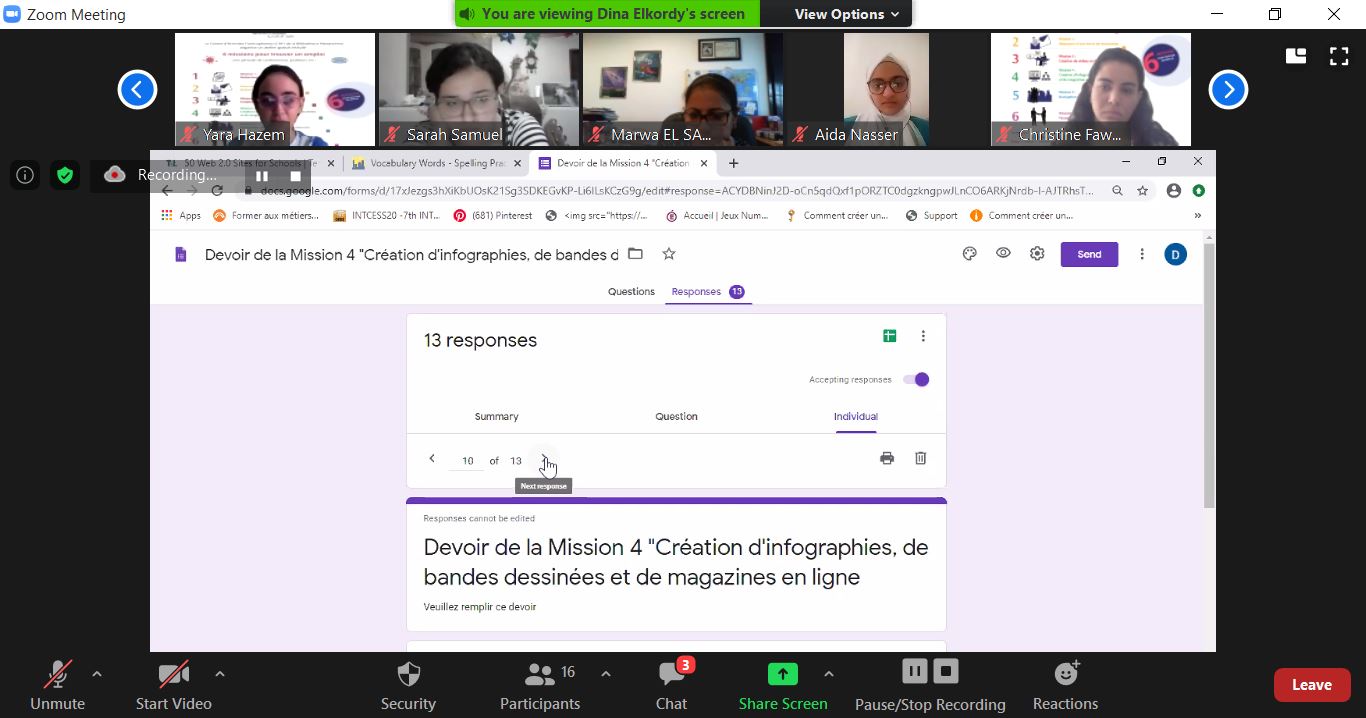Enter full screen mode icon
Viewport: 1366px width, 718px height.
coord(1338,56)
